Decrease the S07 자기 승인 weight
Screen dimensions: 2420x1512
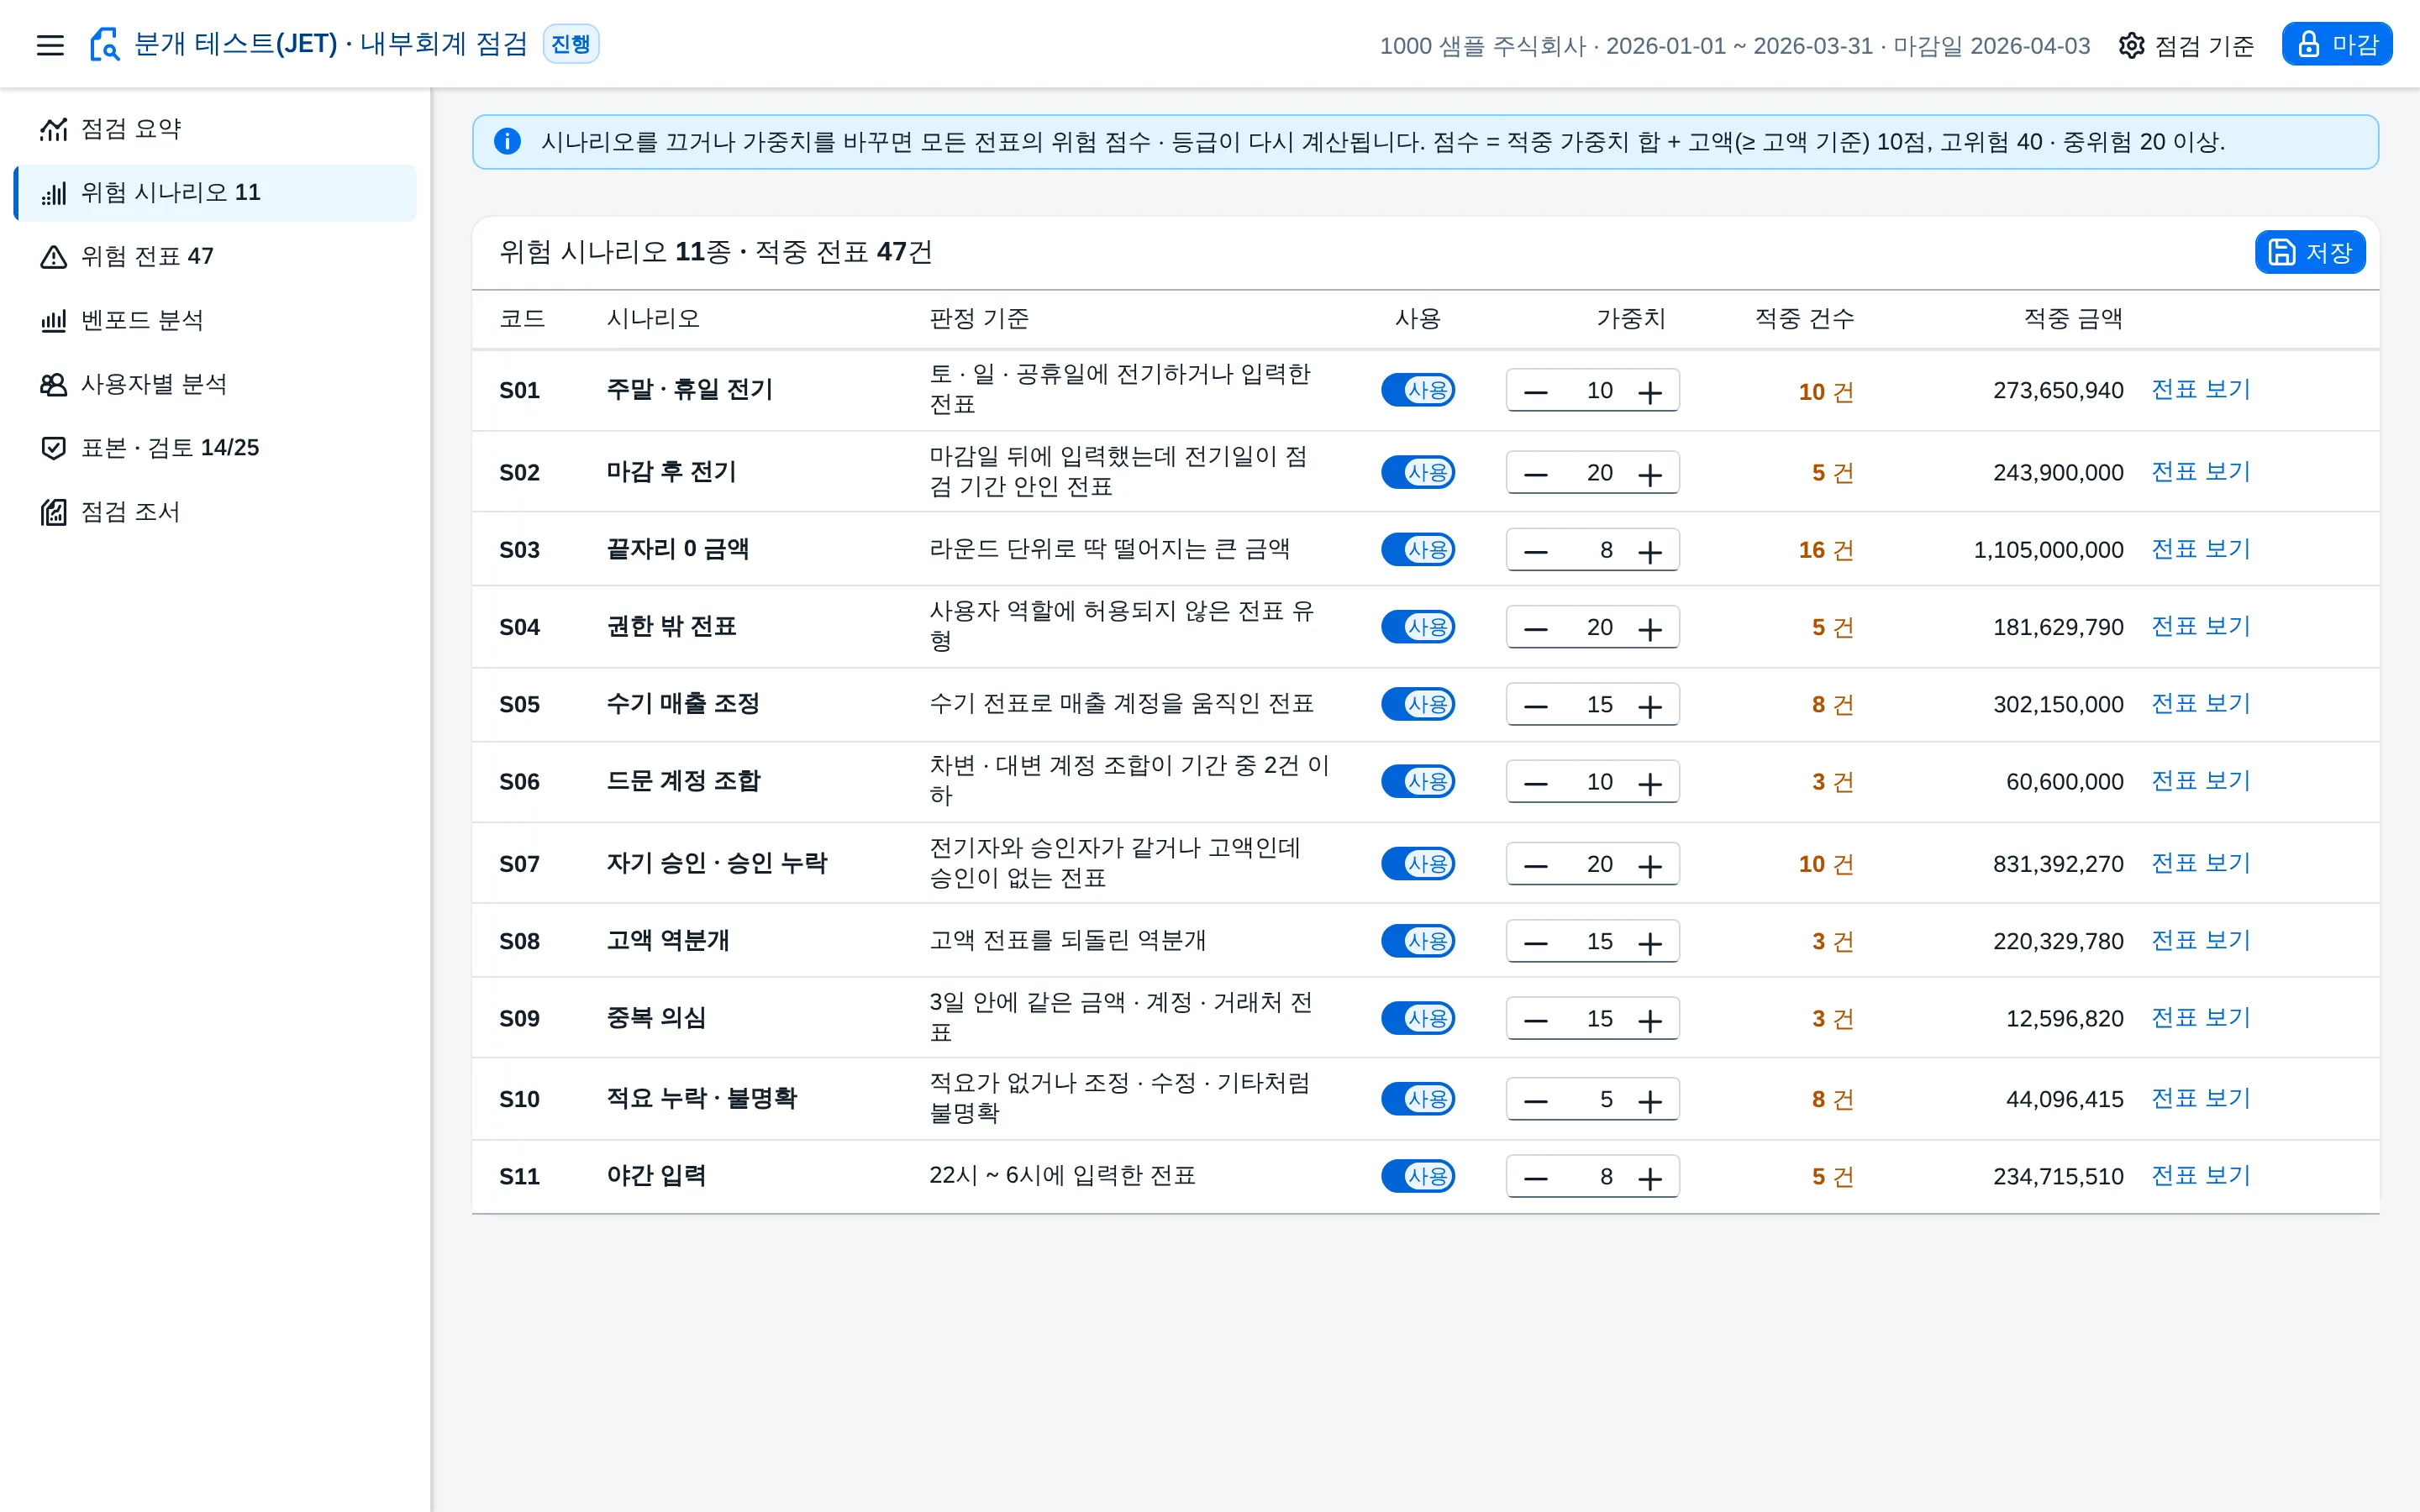1535,864
